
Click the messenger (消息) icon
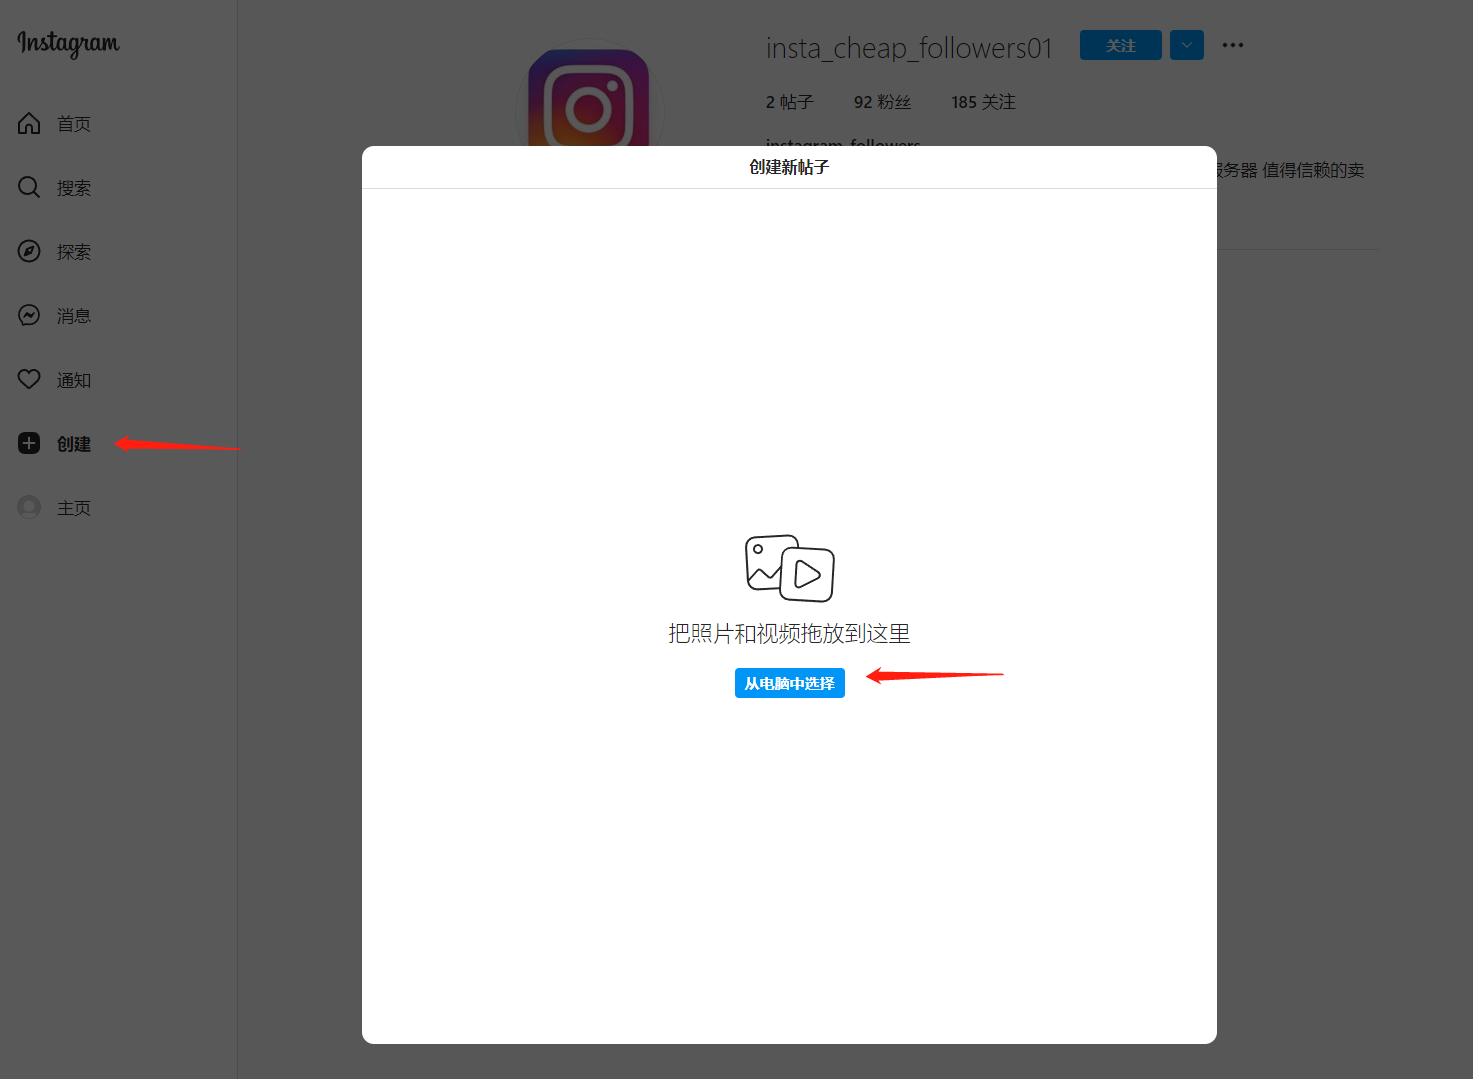click(29, 315)
